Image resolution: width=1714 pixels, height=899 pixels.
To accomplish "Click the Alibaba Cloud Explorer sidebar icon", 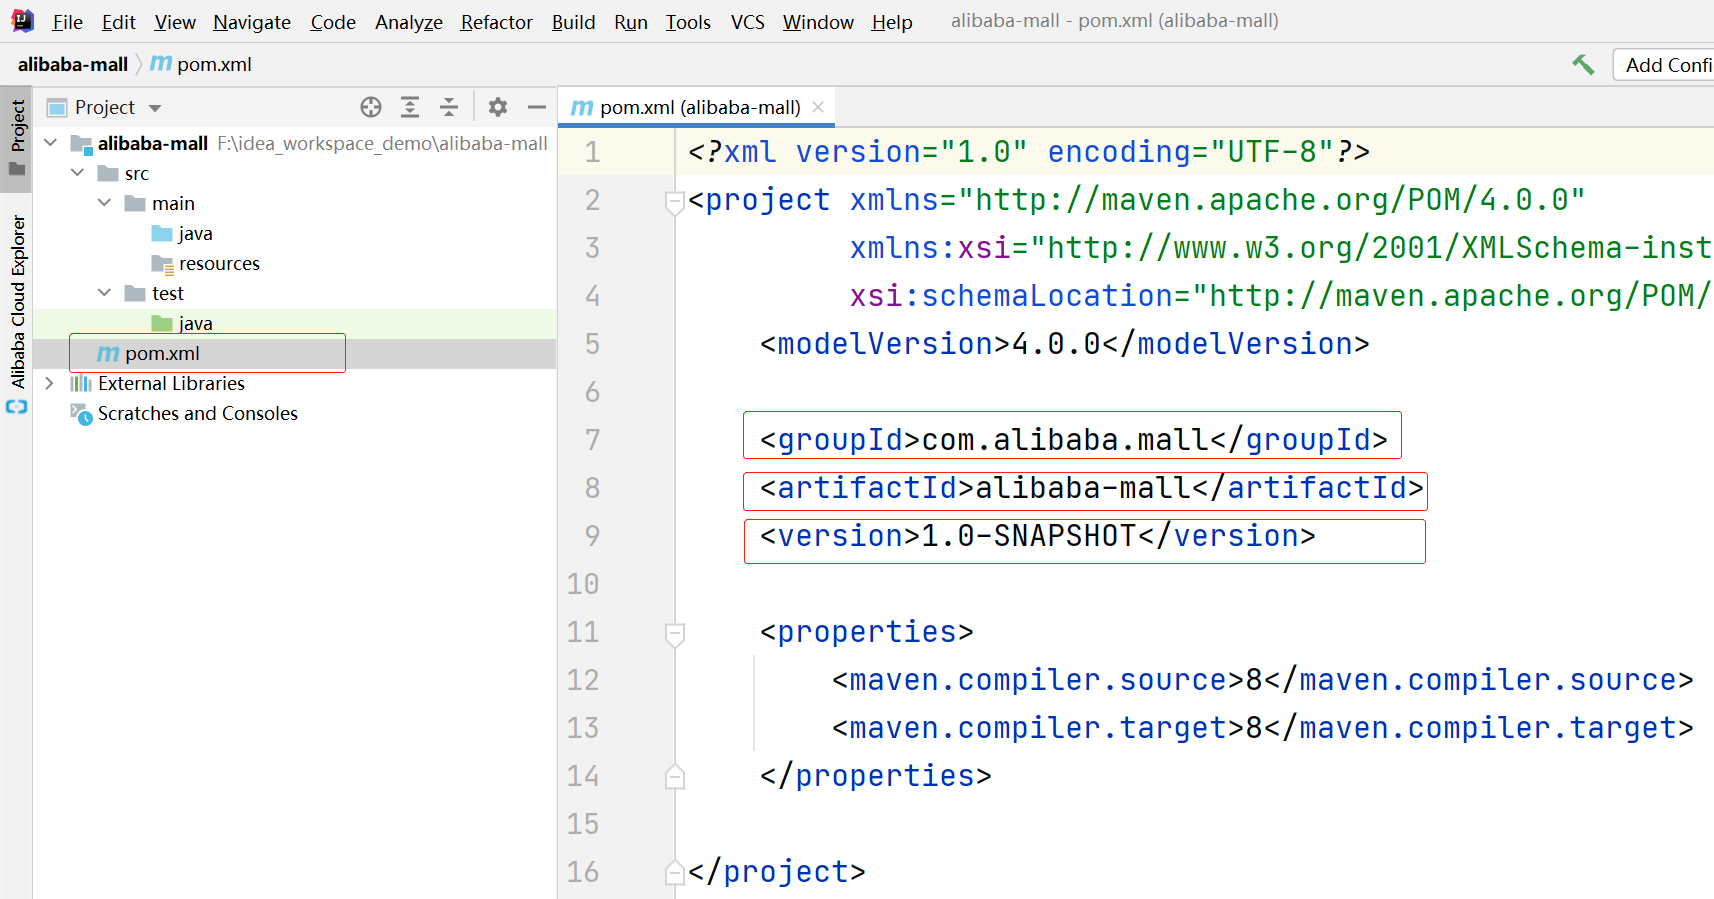I will (x=17, y=407).
